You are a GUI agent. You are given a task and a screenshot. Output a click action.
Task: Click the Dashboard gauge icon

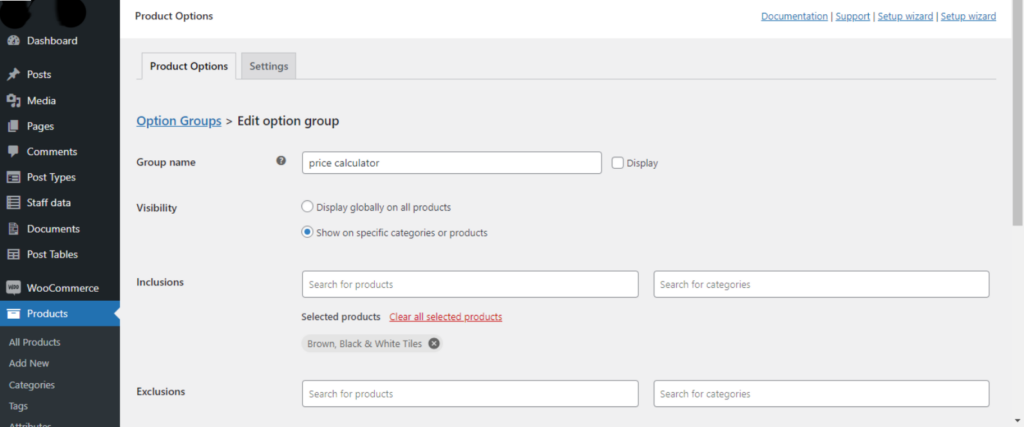pyautogui.click(x=13, y=40)
